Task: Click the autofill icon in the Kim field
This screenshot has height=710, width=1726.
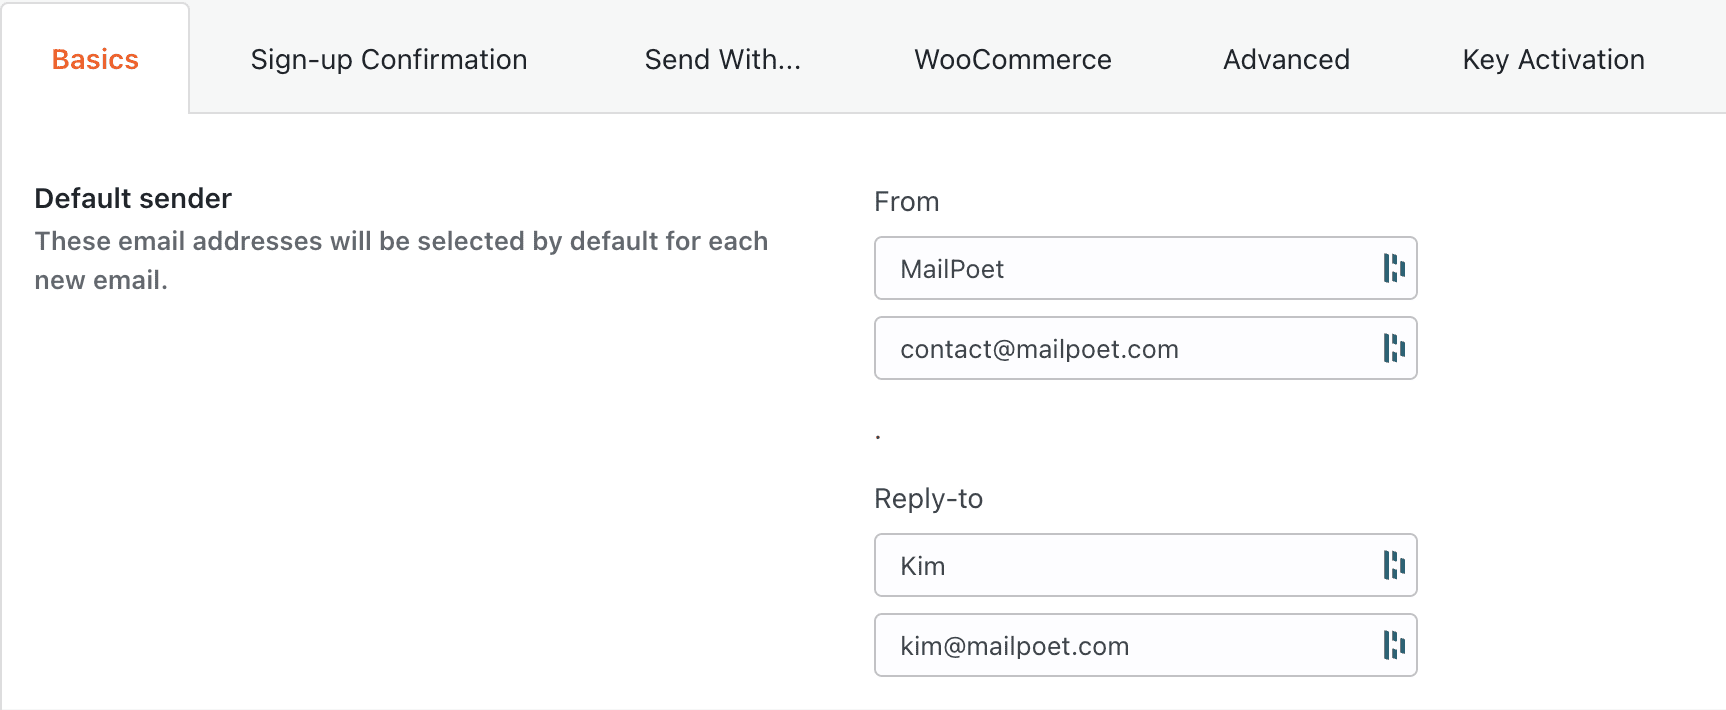Action: pyautogui.click(x=1394, y=565)
